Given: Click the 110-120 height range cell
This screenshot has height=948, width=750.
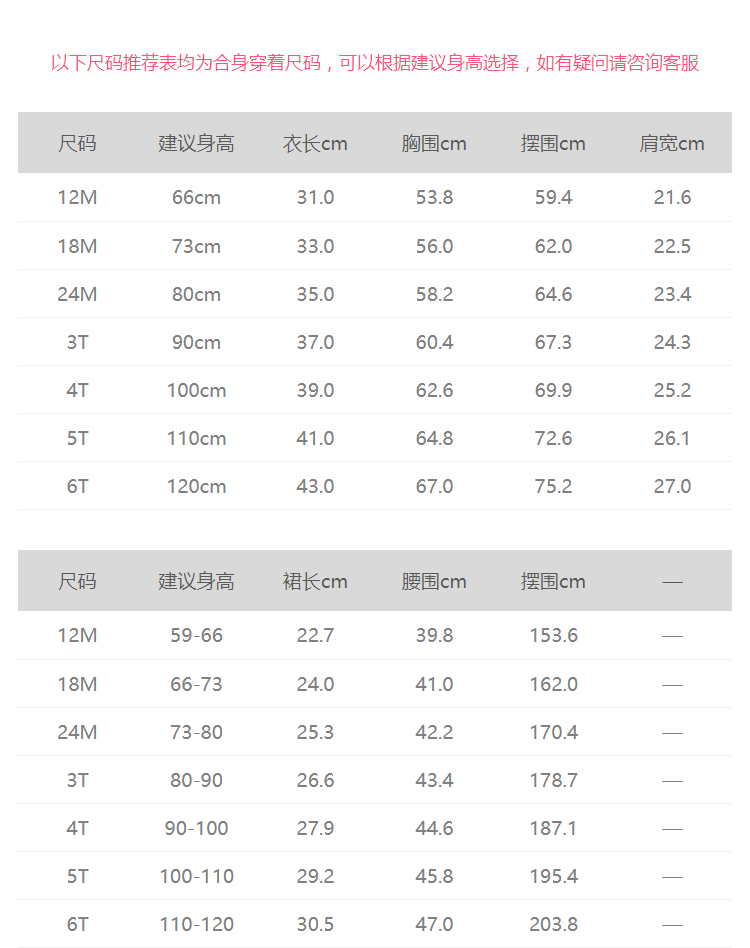Looking at the screenshot, I should click(x=196, y=924).
